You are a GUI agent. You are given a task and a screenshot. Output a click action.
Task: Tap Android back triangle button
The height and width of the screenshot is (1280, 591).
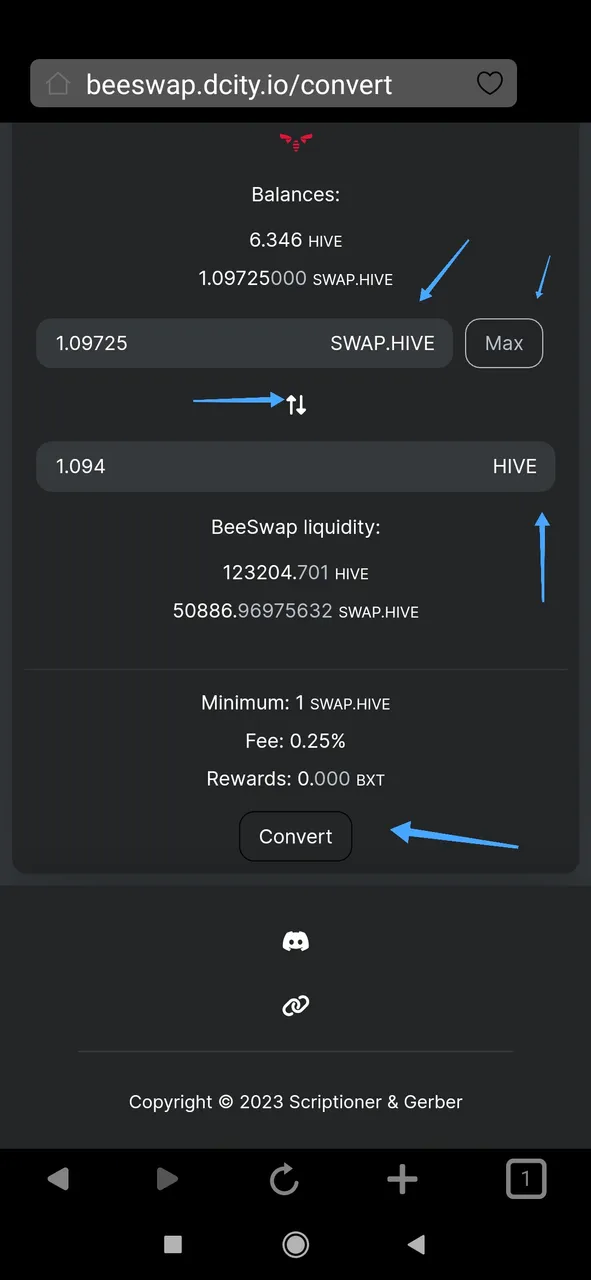click(x=417, y=1243)
